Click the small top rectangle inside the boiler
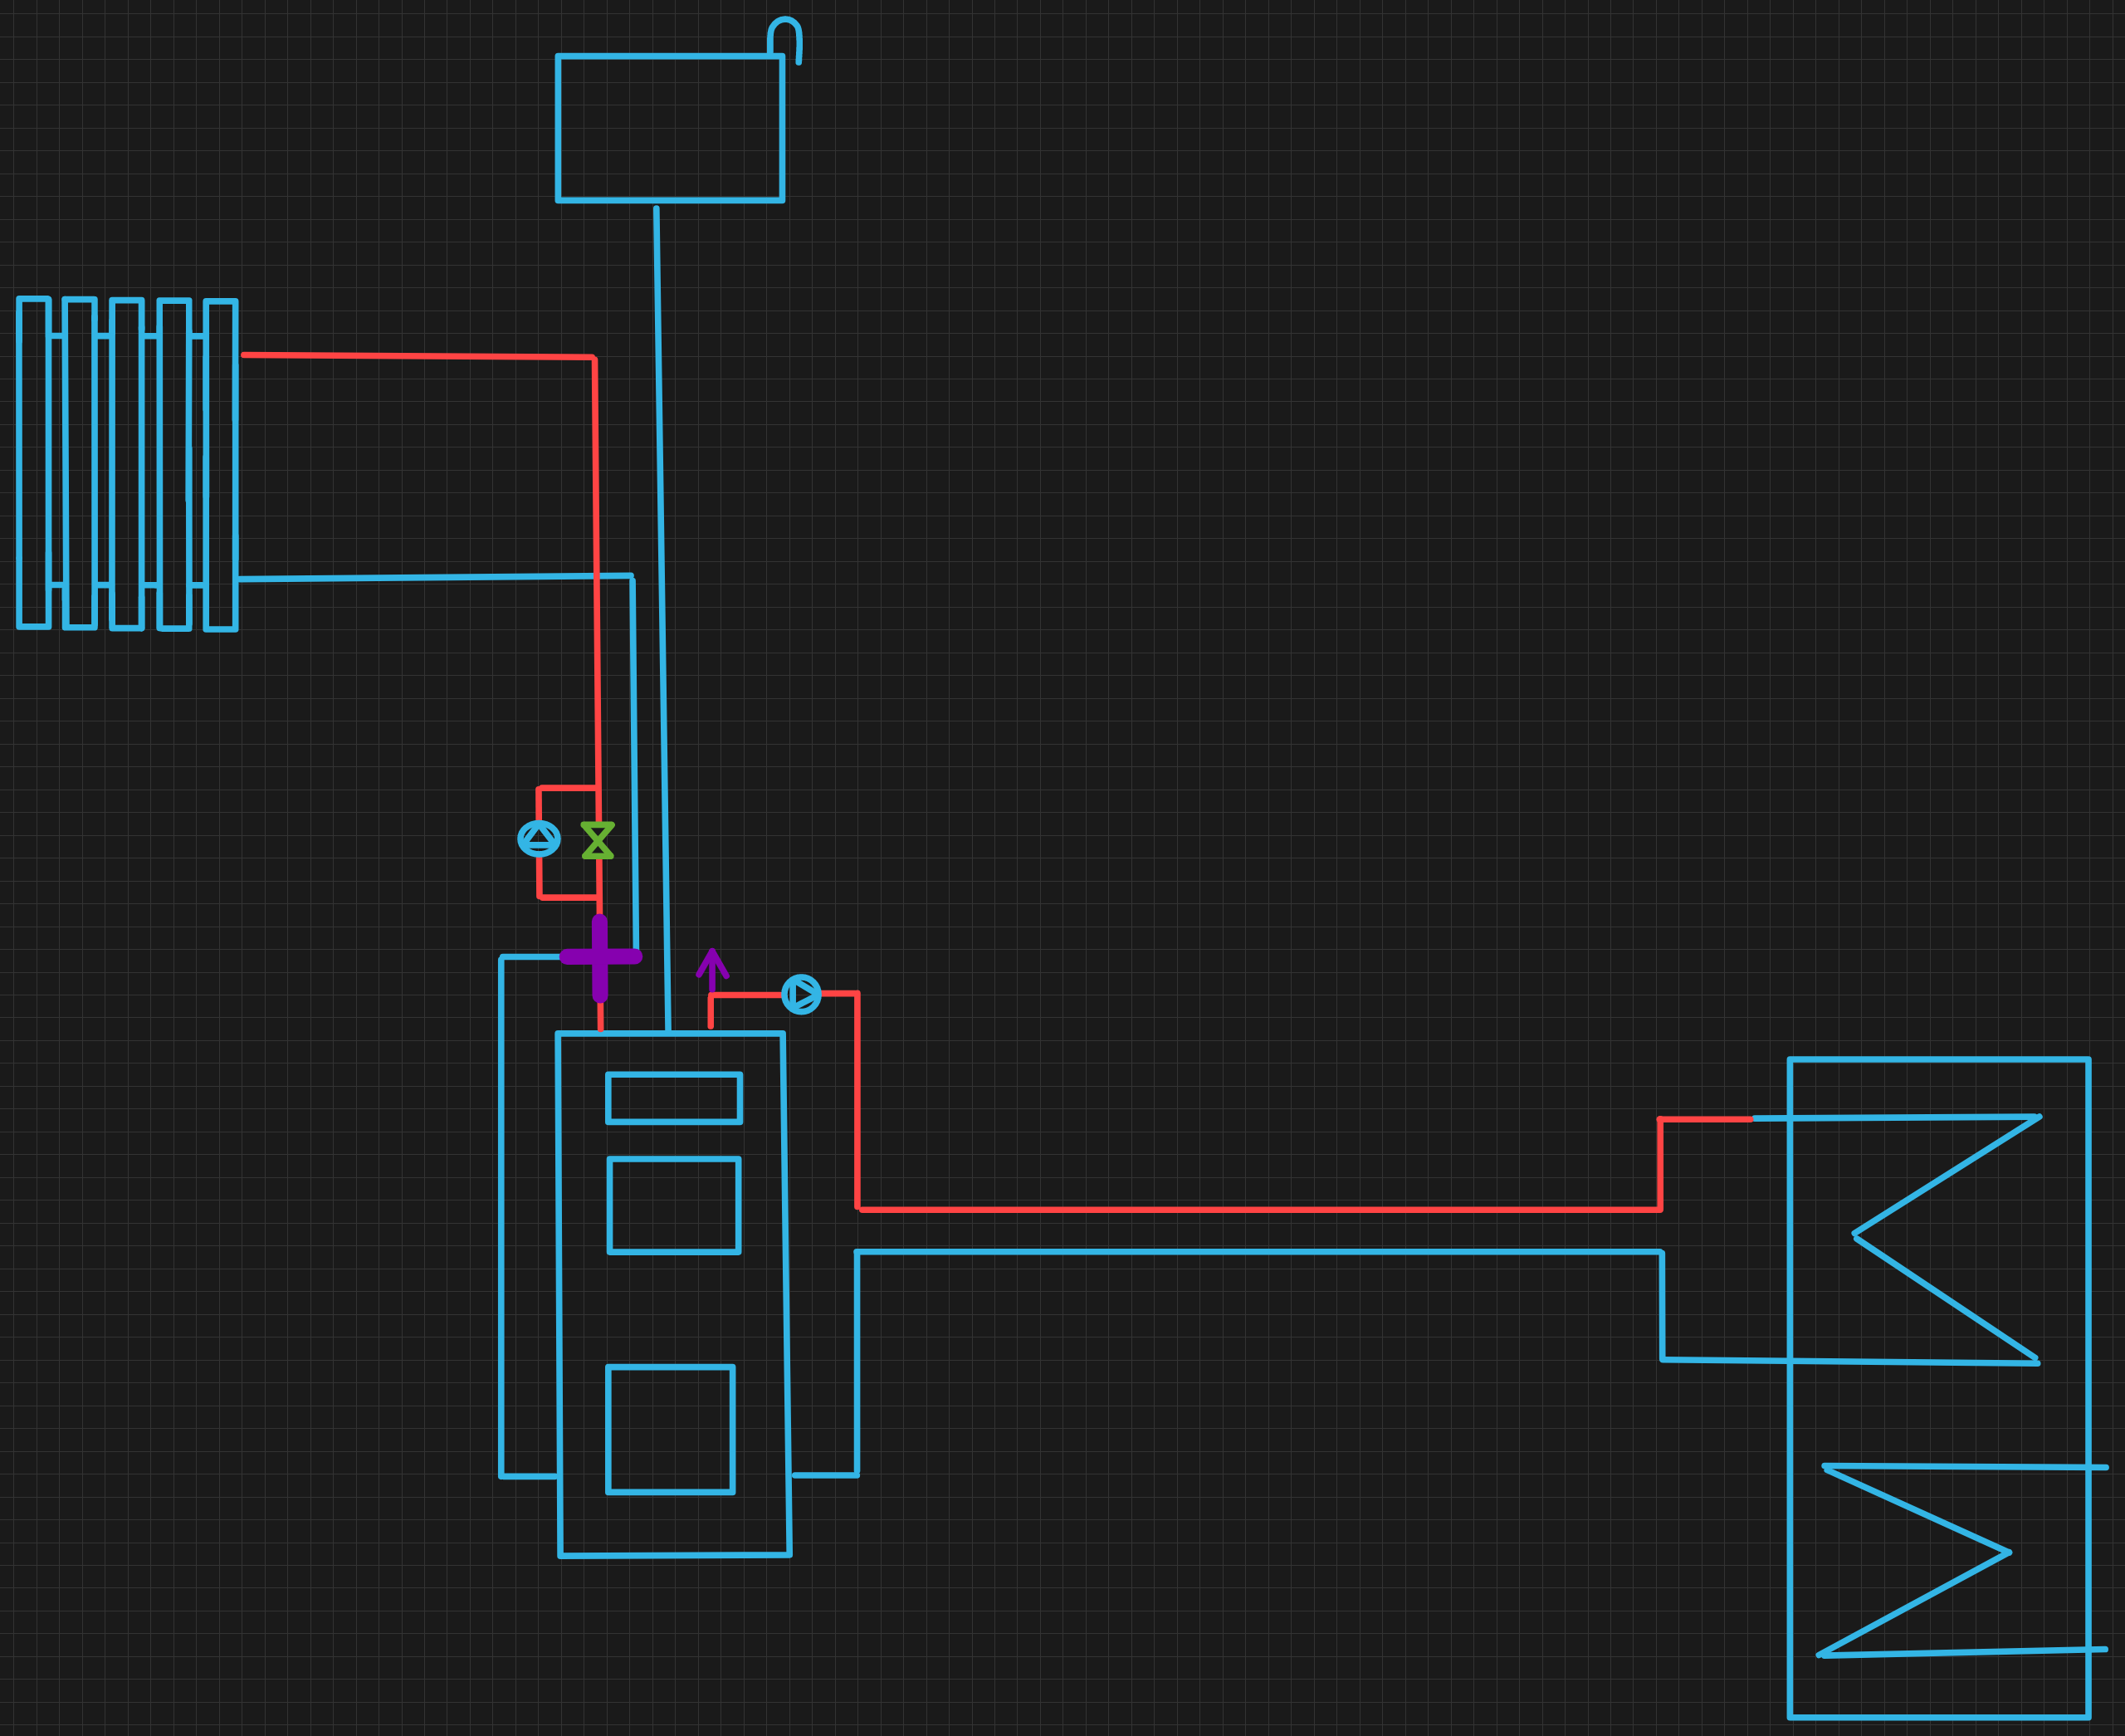The width and height of the screenshot is (2125, 1736). (x=674, y=1098)
